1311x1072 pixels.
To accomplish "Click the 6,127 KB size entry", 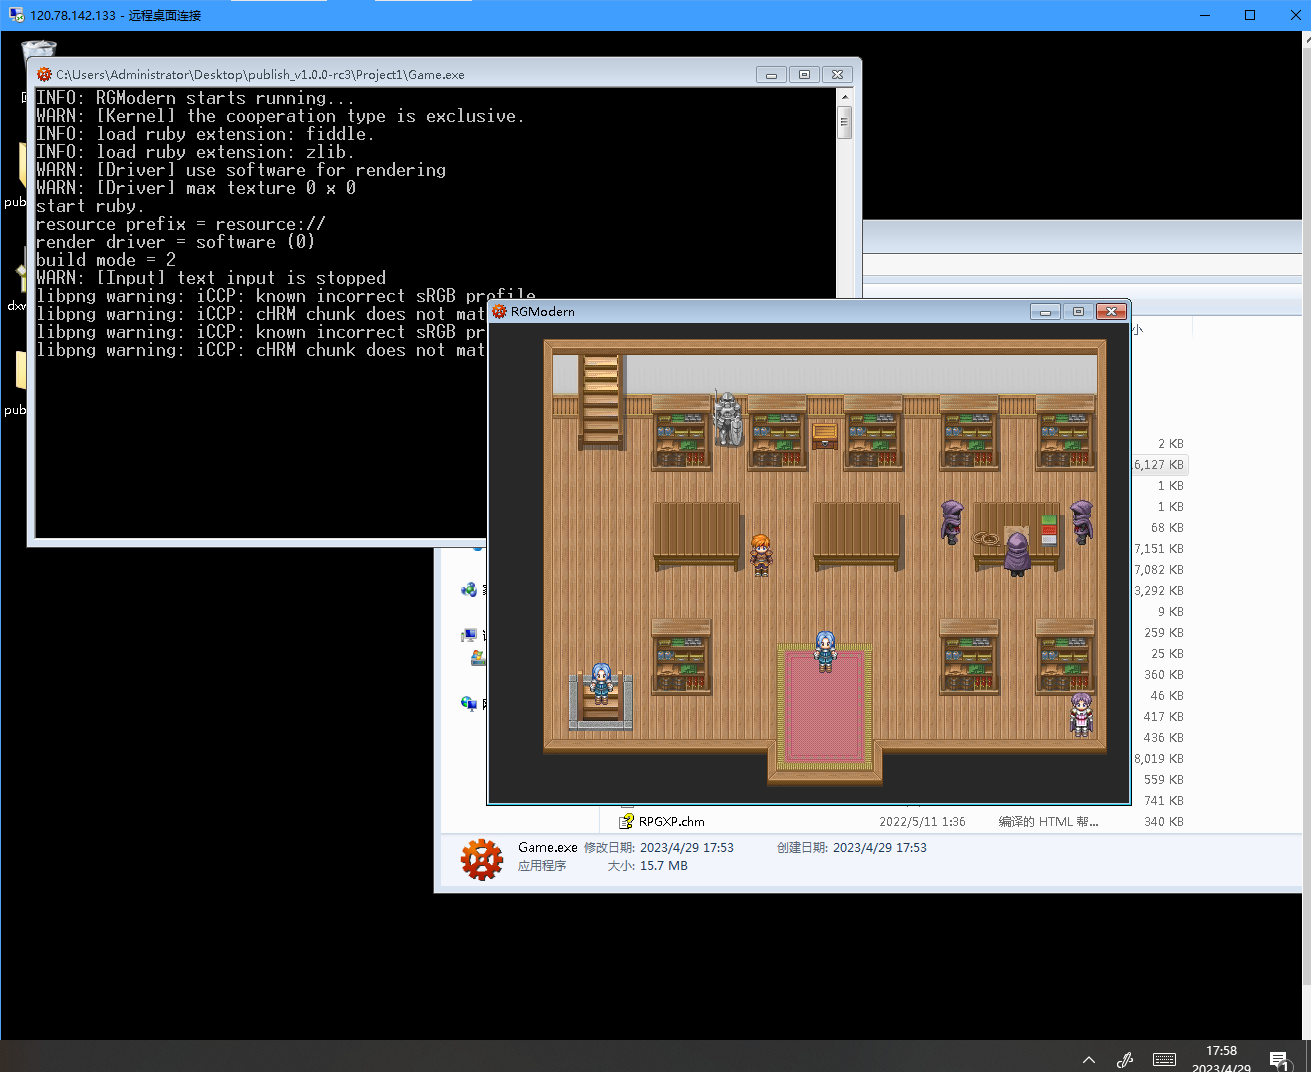I will 1157,465.
